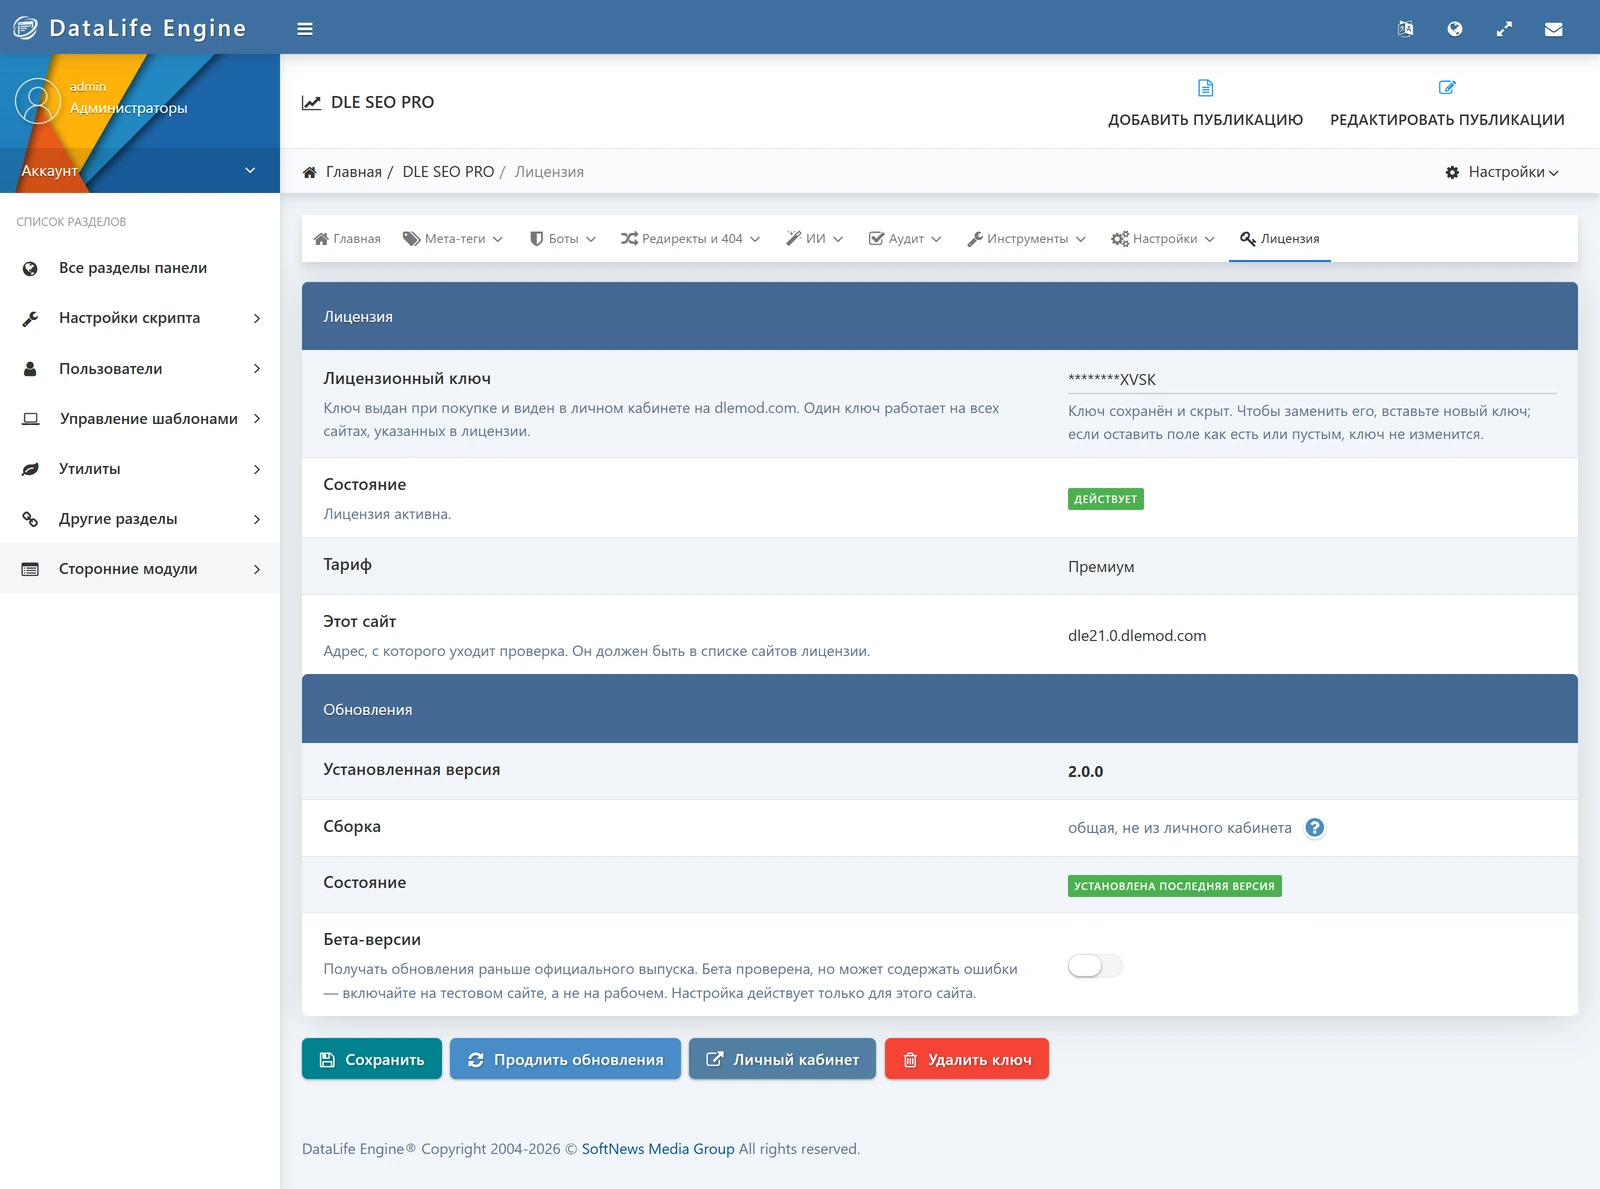Click the user icon beside Пользователи
The image size is (1600, 1189).
[x=30, y=368]
